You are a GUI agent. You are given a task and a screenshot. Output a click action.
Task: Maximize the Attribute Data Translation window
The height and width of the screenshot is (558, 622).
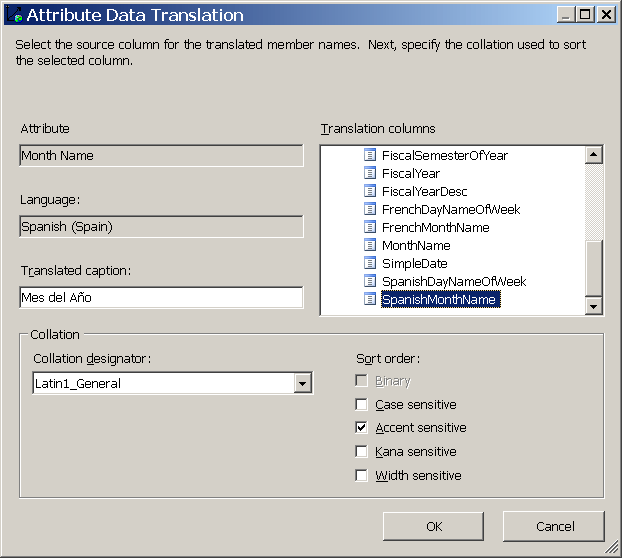pyautogui.click(x=586, y=15)
